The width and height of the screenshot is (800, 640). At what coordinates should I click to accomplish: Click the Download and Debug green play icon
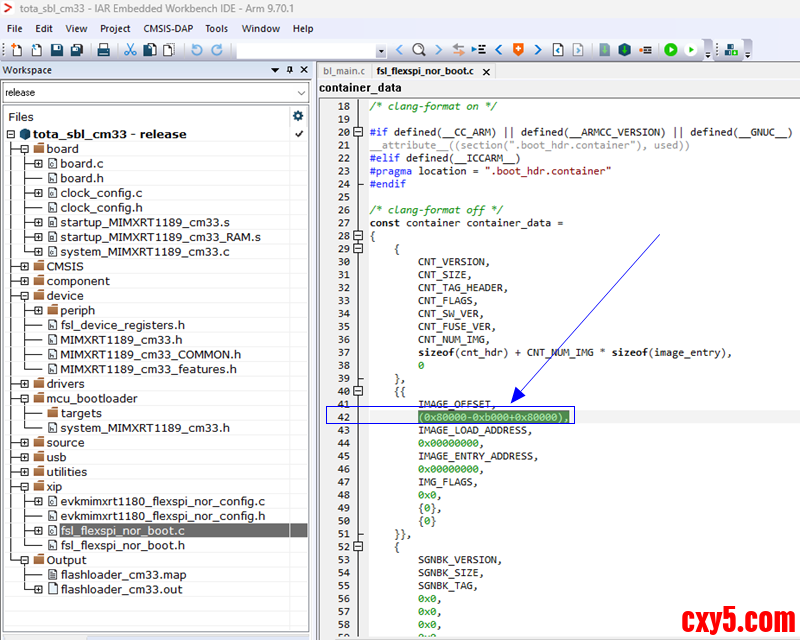[x=670, y=50]
